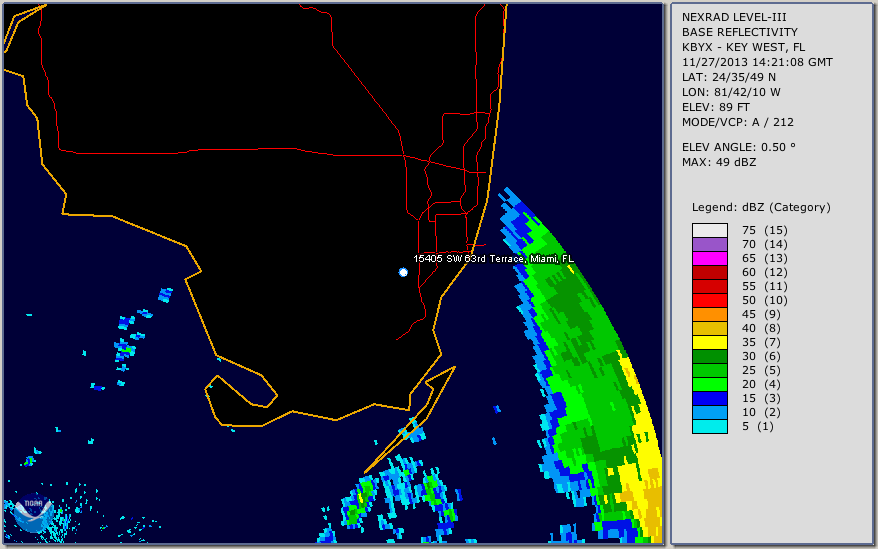Select the 70 dBZ purple legend swatch
Screen dimensions: 878x549
click(709, 244)
